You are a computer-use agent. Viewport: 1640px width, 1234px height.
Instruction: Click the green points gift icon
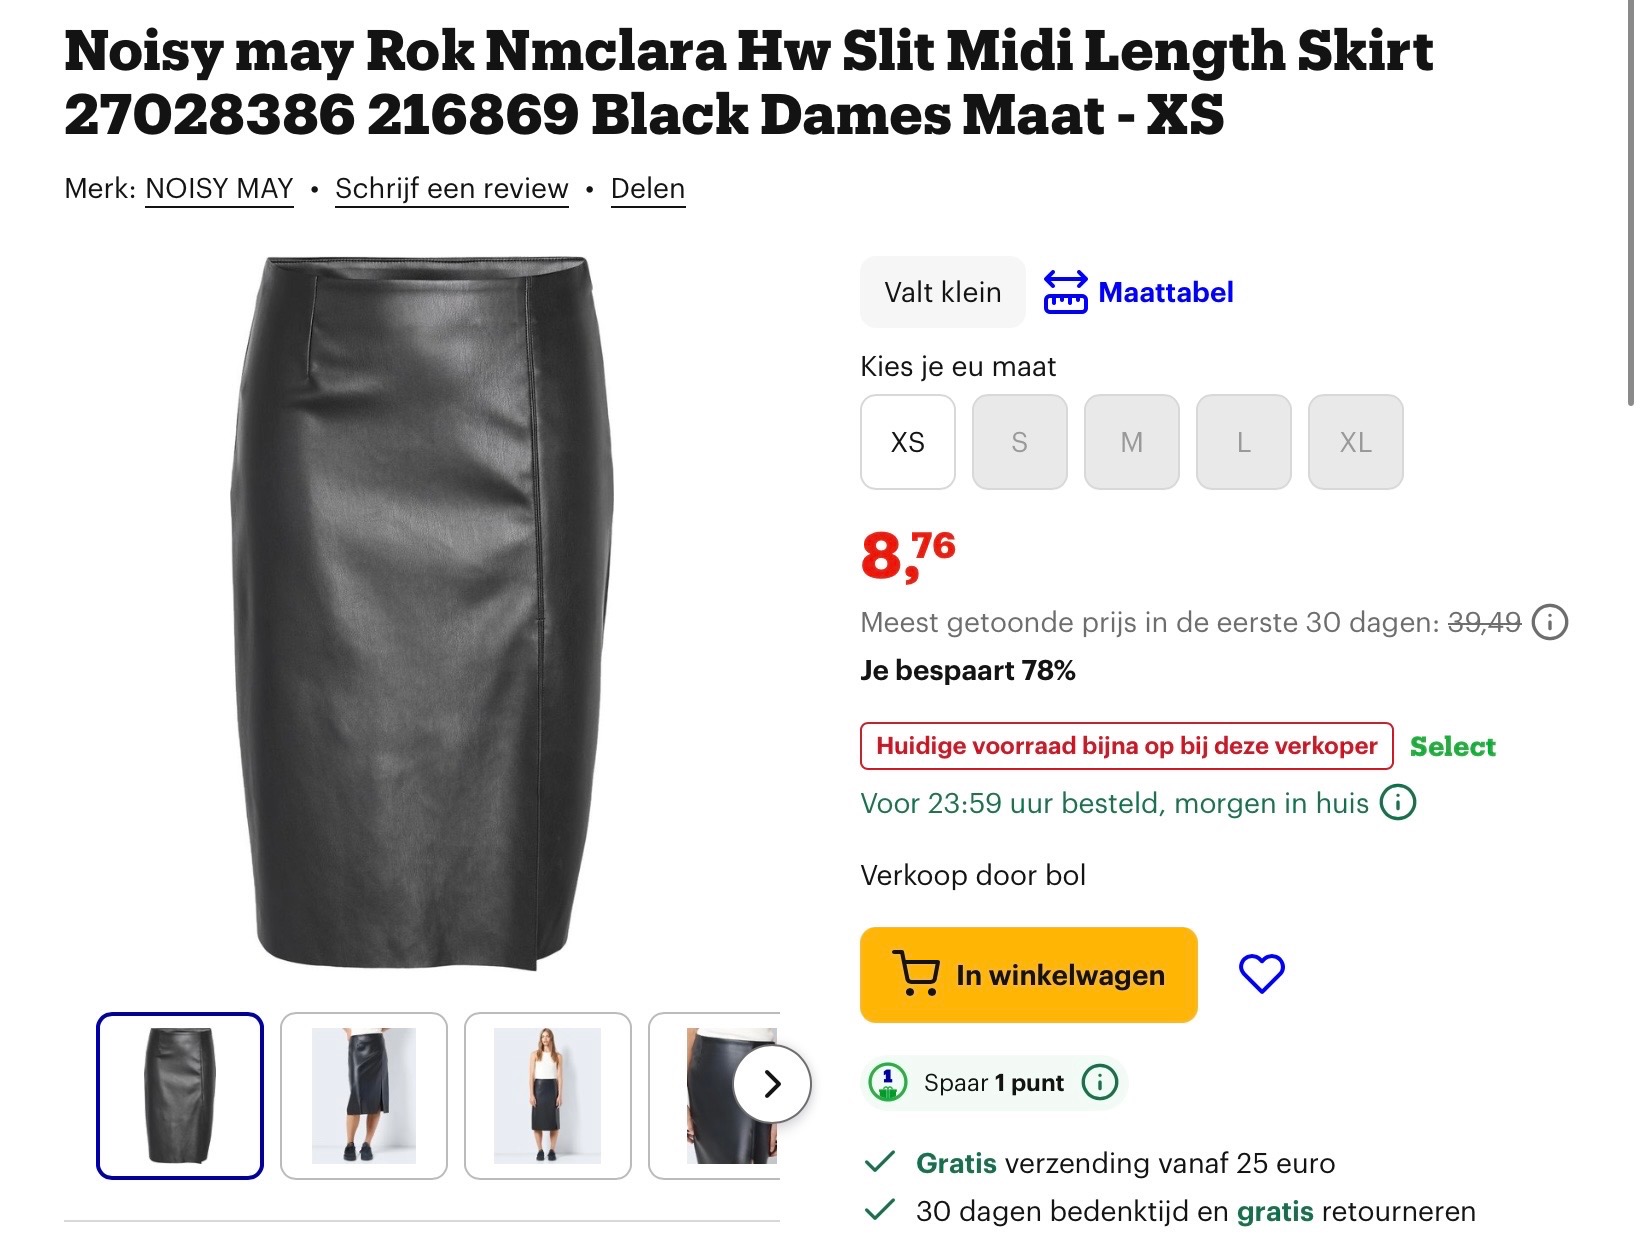point(887,1082)
